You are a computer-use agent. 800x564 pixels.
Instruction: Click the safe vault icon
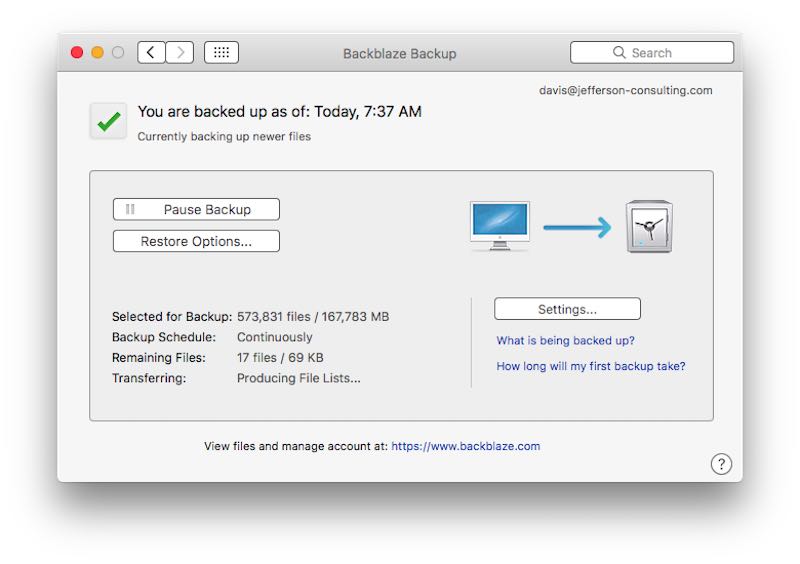pos(649,226)
